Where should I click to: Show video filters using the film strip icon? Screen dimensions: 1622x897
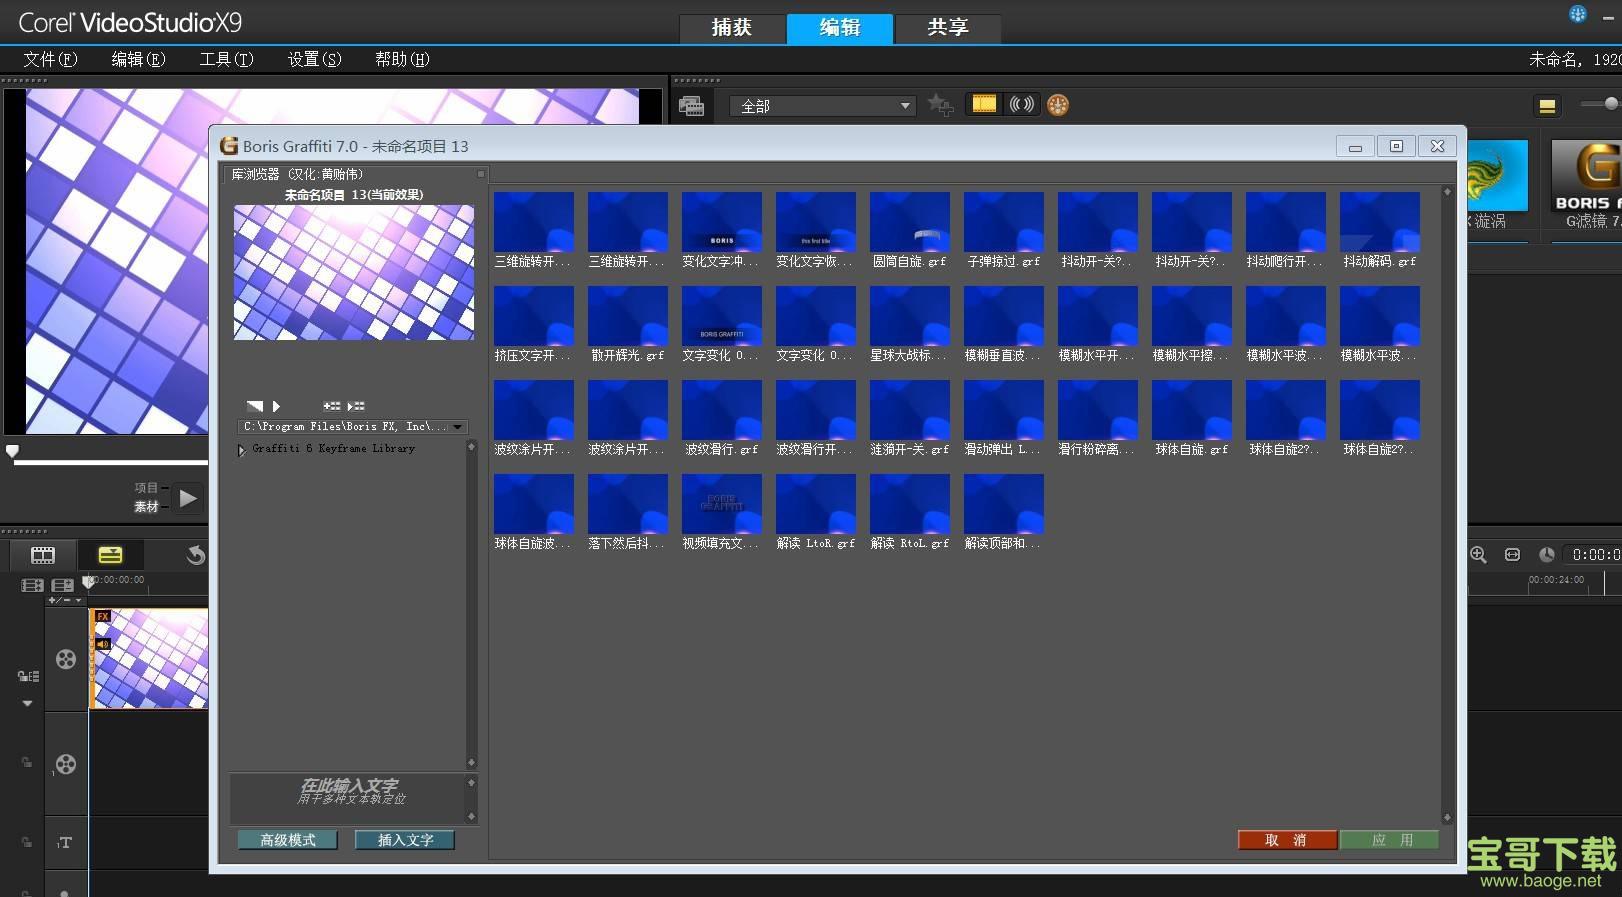pyautogui.click(x=984, y=104)
